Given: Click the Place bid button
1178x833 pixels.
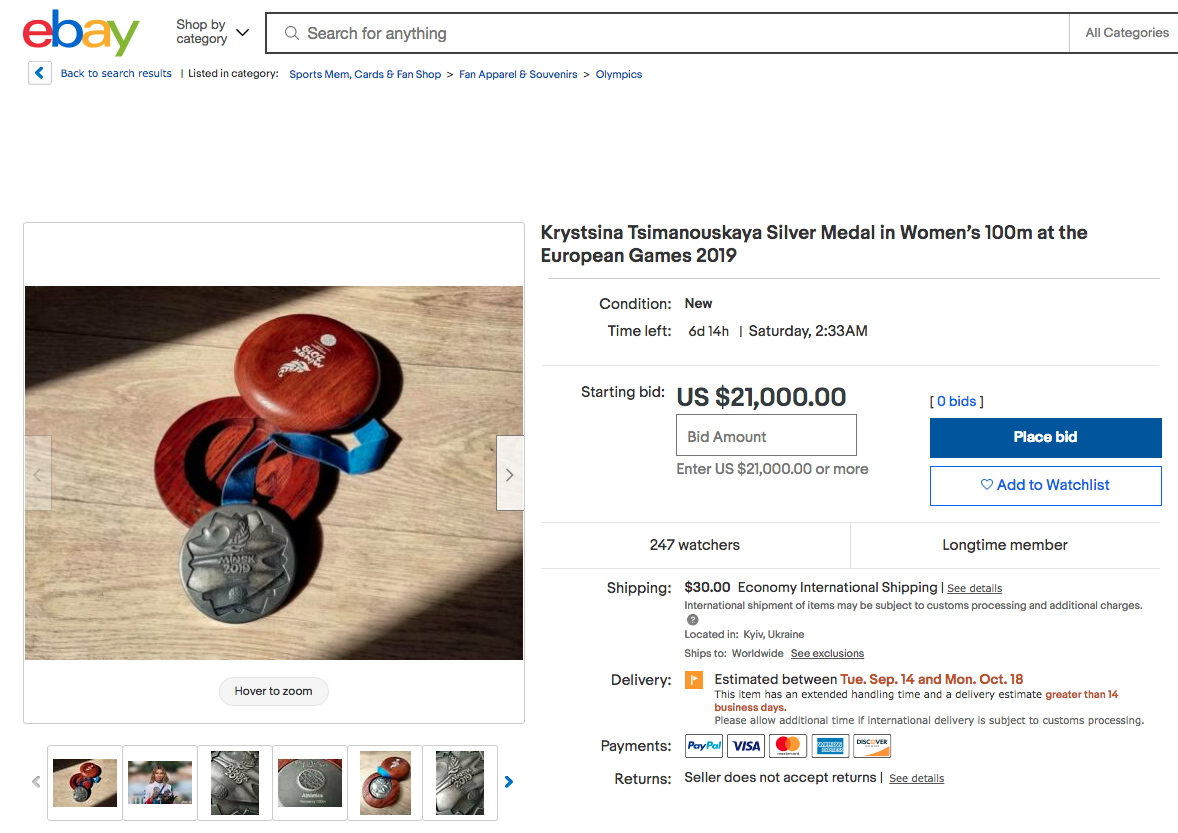Looking at the screenshot, I should coord(1045,437).
